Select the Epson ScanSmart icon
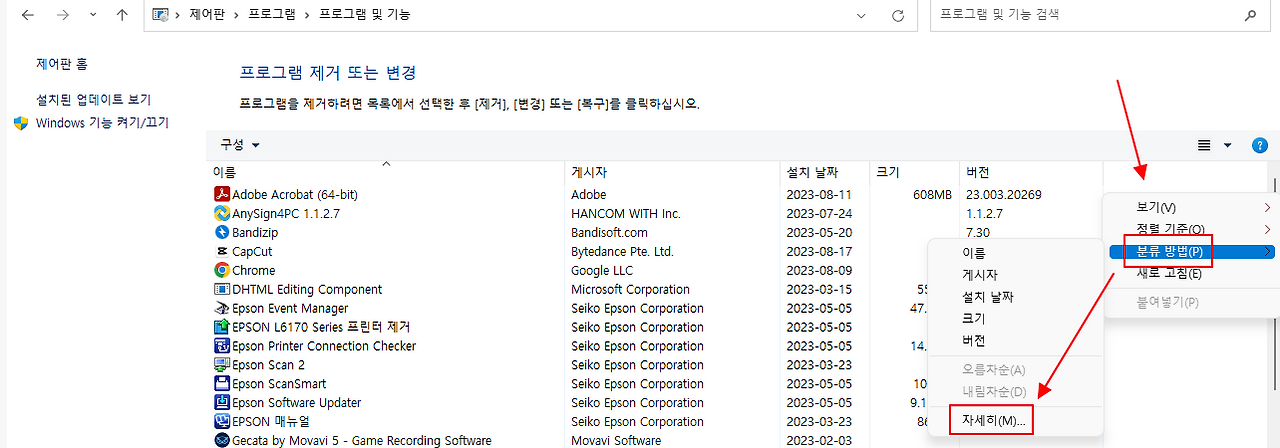Viewport: 1280px width, 448px height. click(x=222, y=384)
